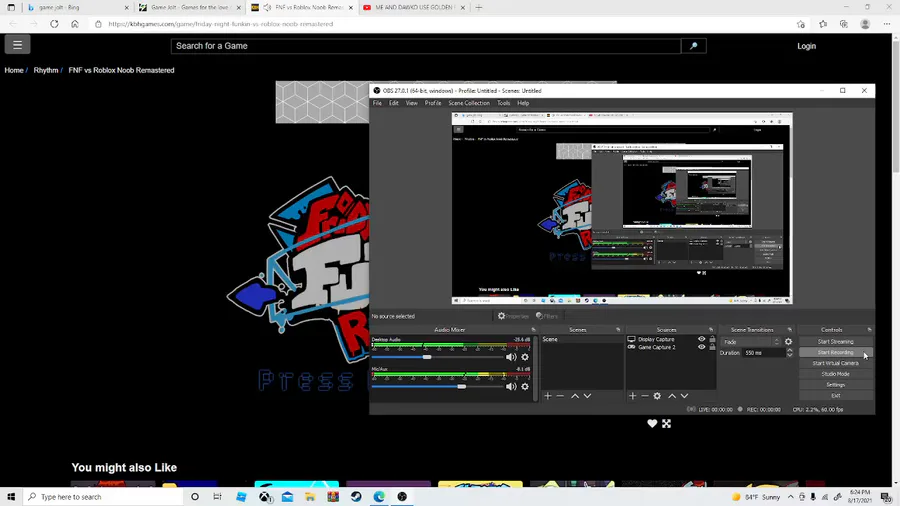Screen dimensions: 900x506
Task: Click Start Streaming button
Action: (835, 342)
